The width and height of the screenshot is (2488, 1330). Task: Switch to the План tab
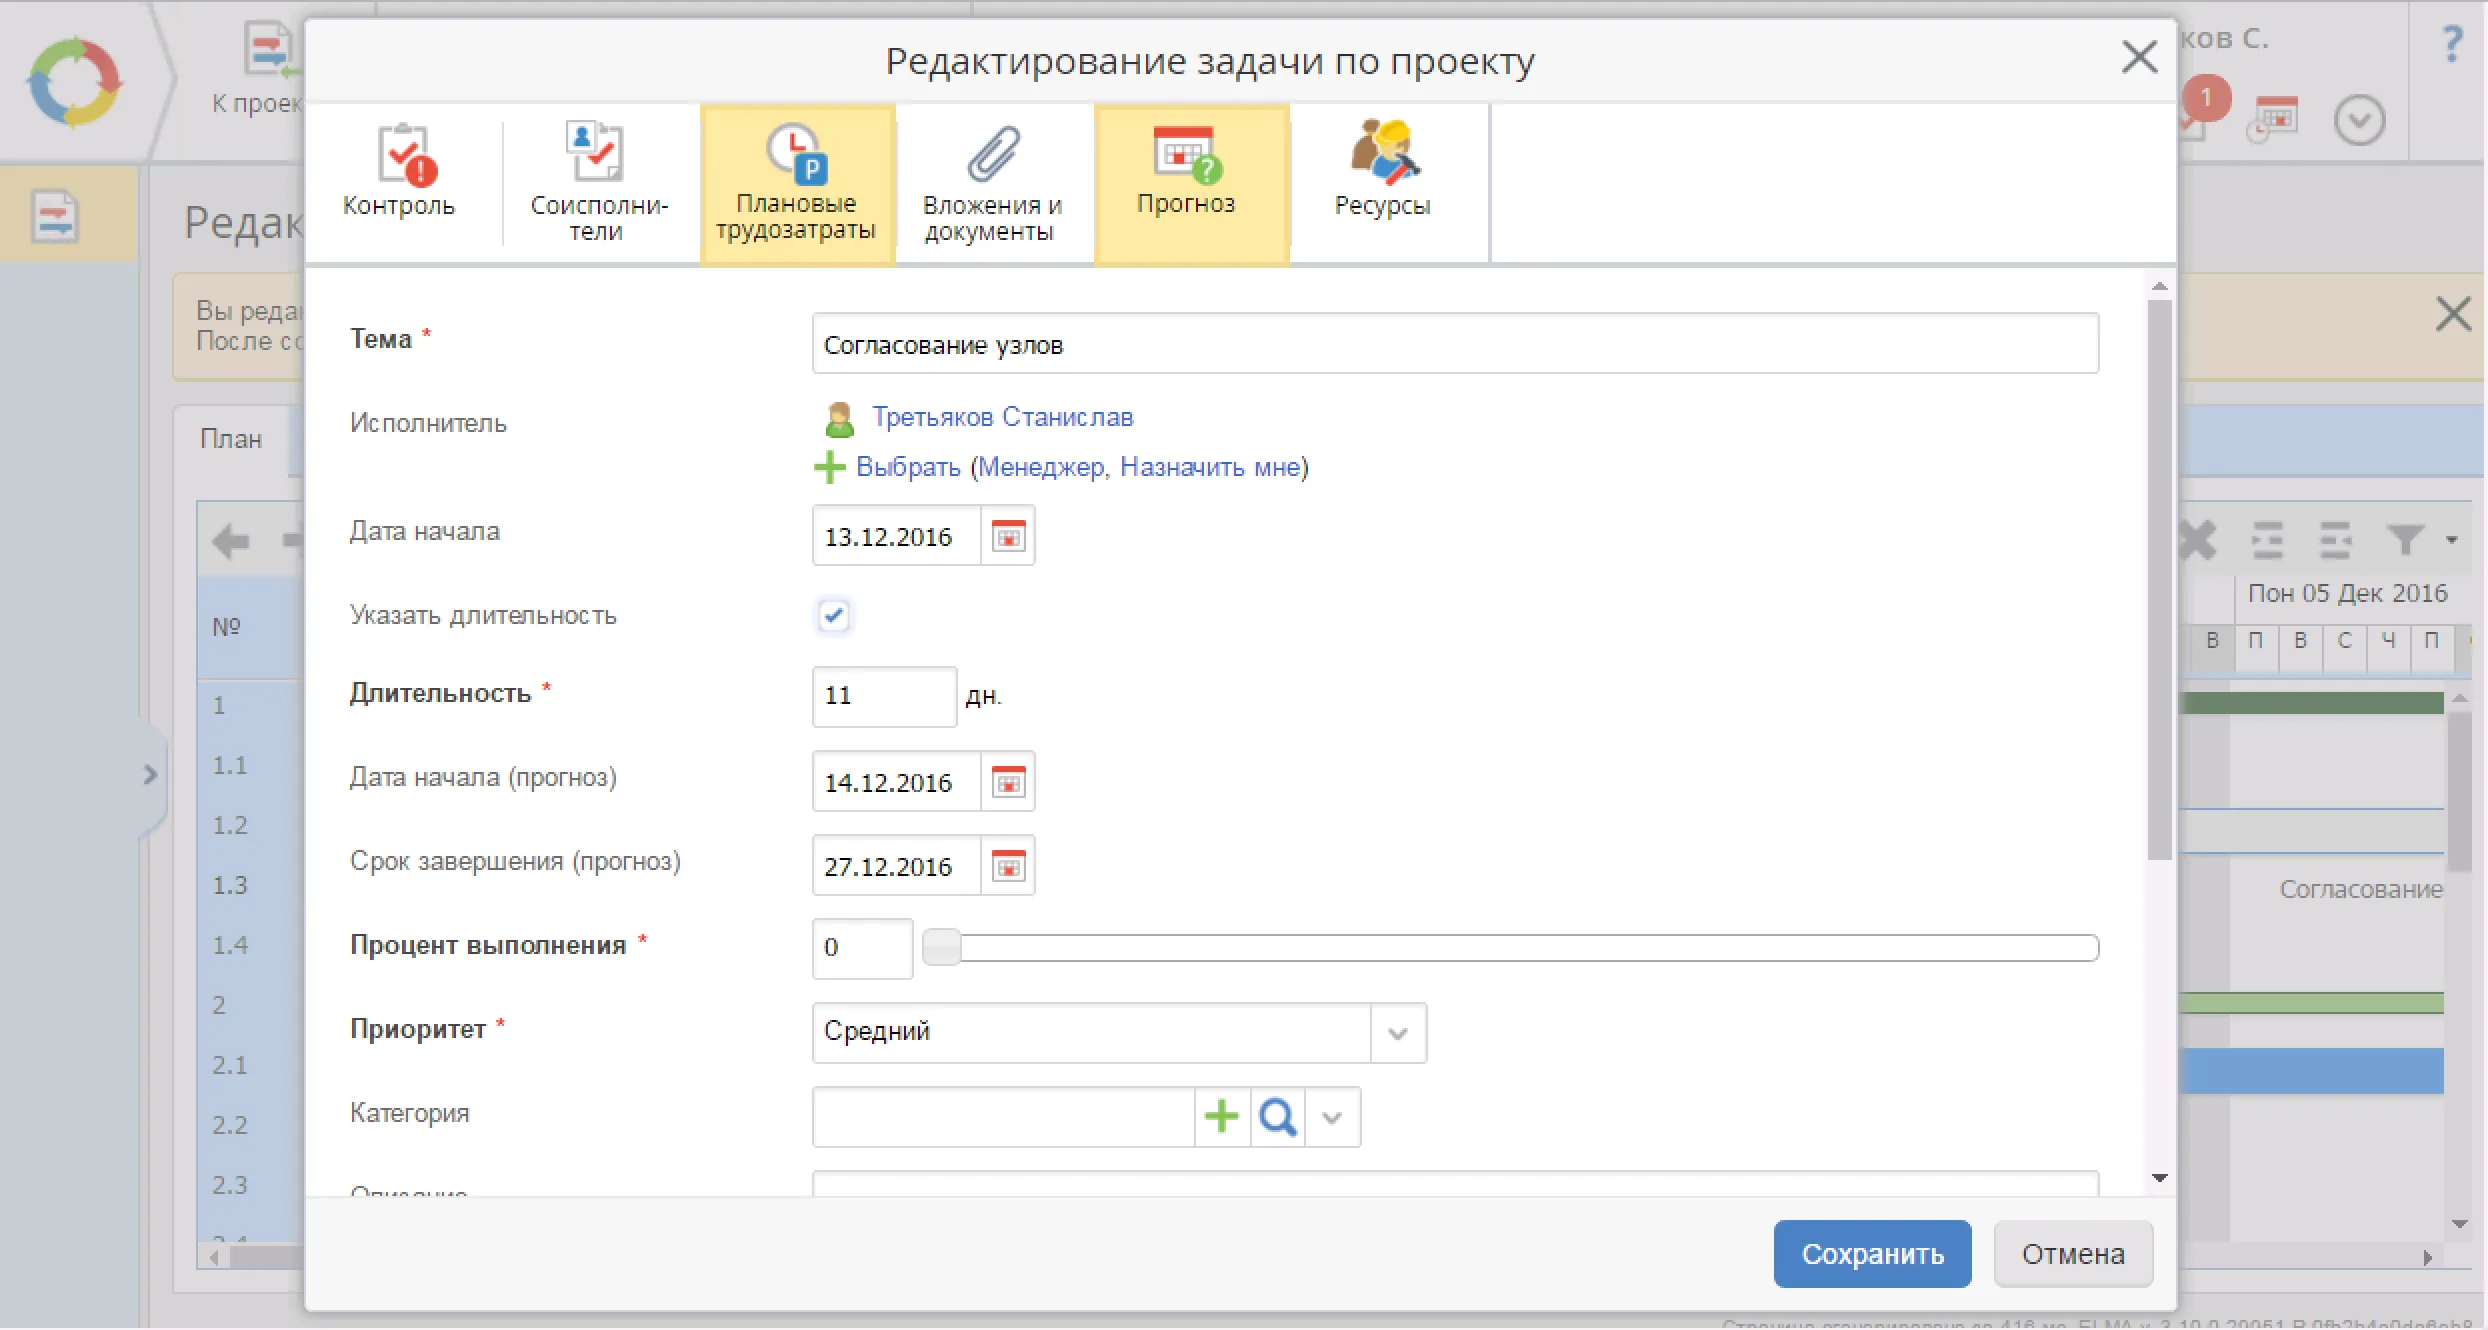[231, 440]
